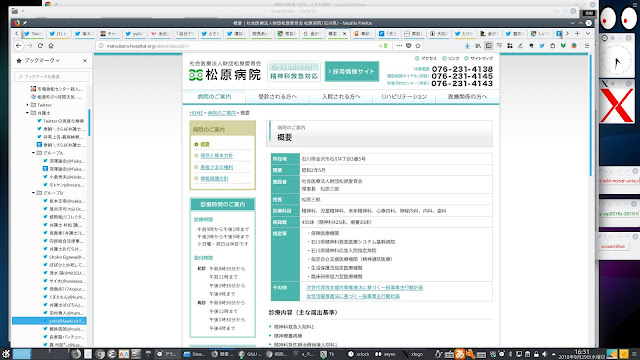640x360 pixels.
Task: Open the KDE application launcher in taskbar
Action: pos(5,354)
